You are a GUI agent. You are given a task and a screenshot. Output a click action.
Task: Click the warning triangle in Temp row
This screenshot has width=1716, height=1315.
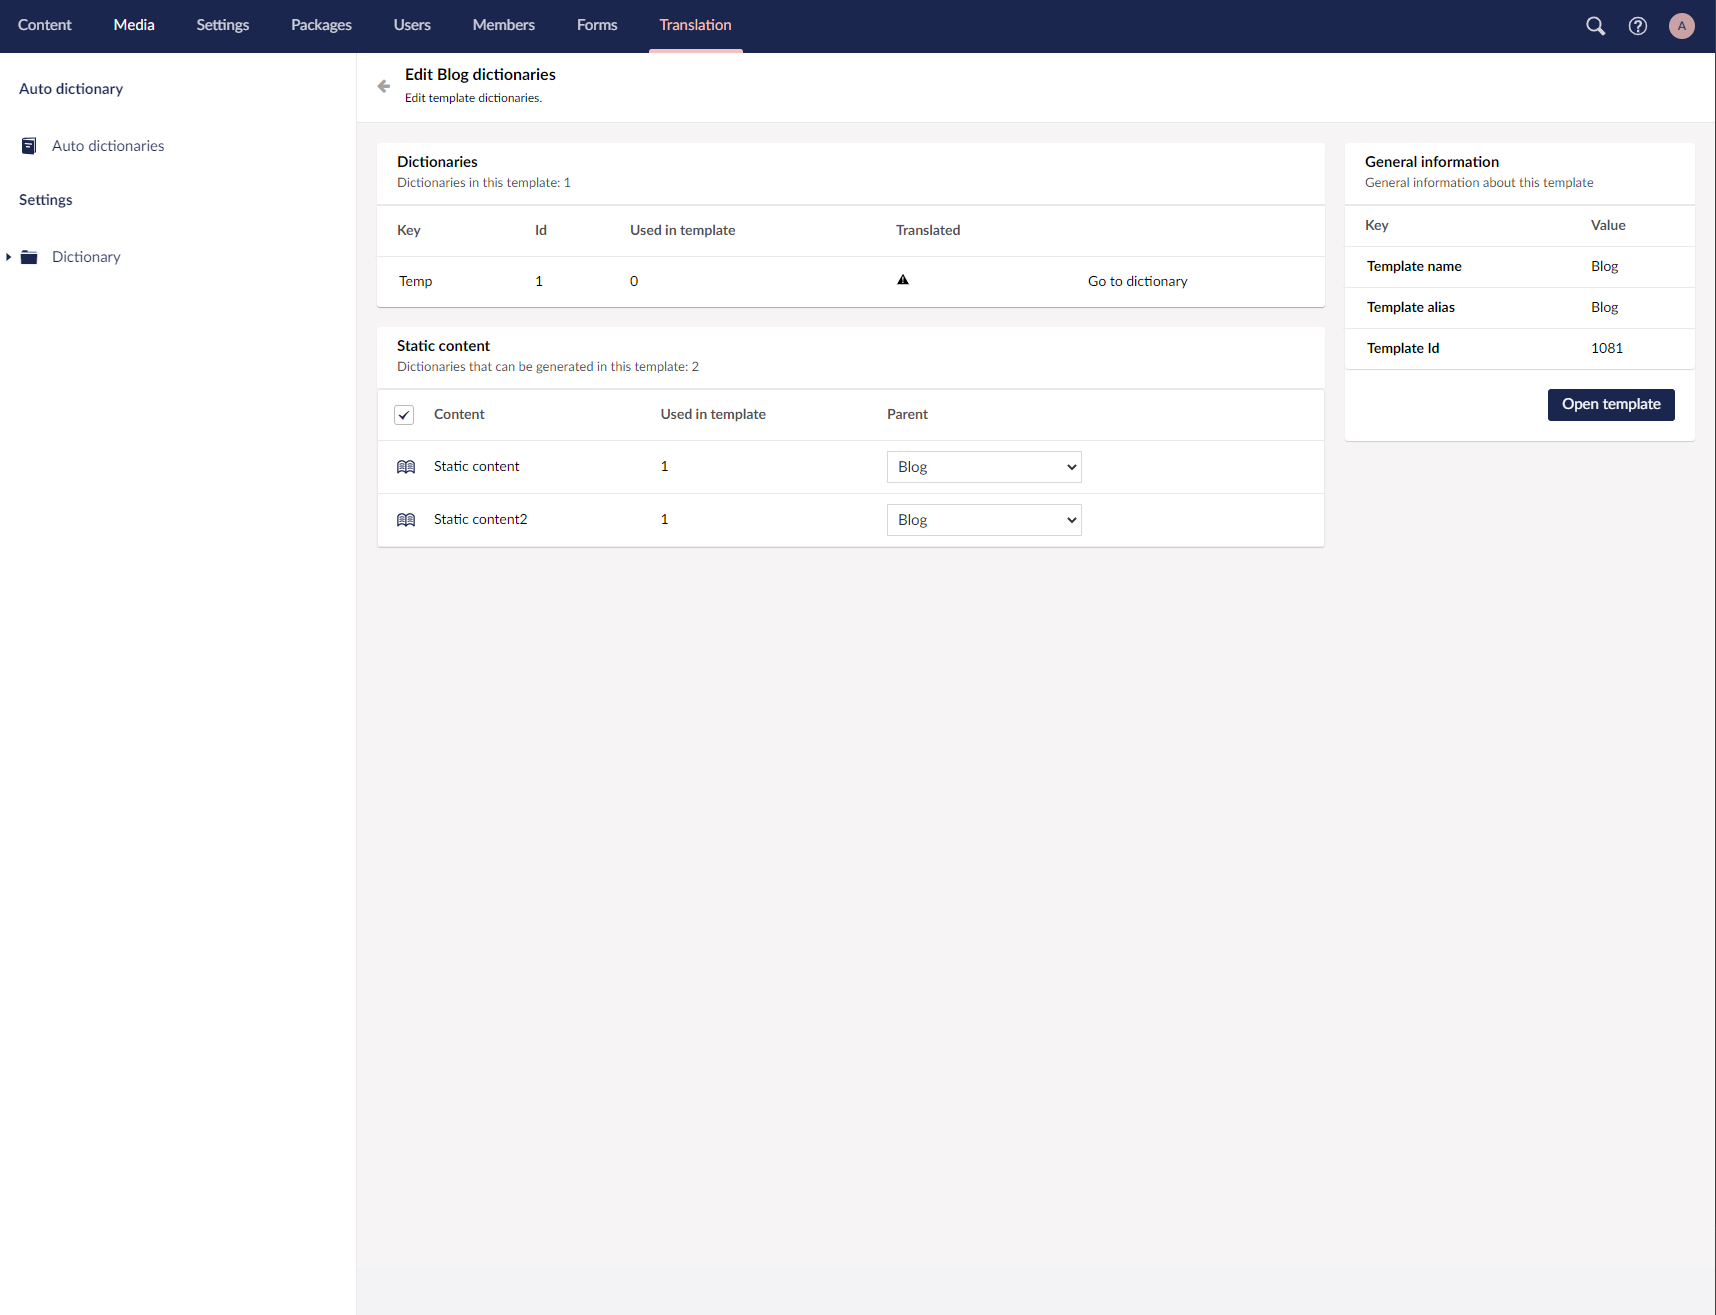(903, 280)
